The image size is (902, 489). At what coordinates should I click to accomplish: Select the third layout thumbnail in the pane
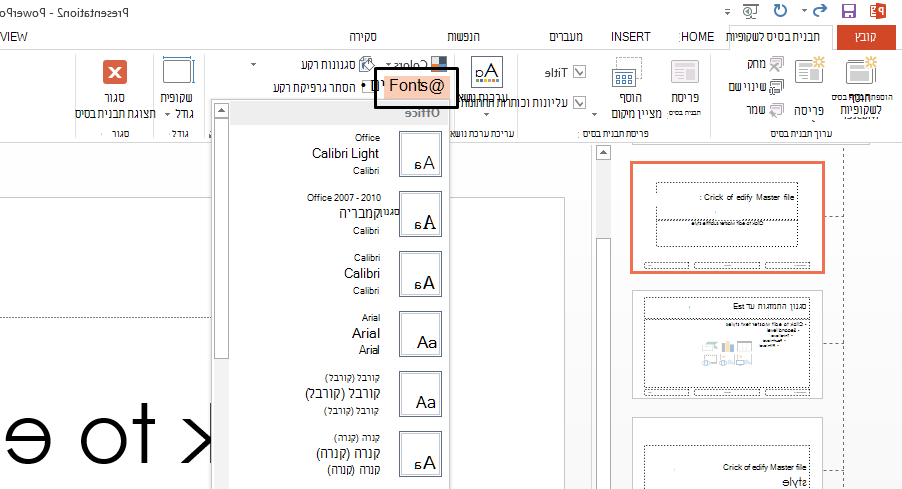pyautogui.click(x=728, y=453)
